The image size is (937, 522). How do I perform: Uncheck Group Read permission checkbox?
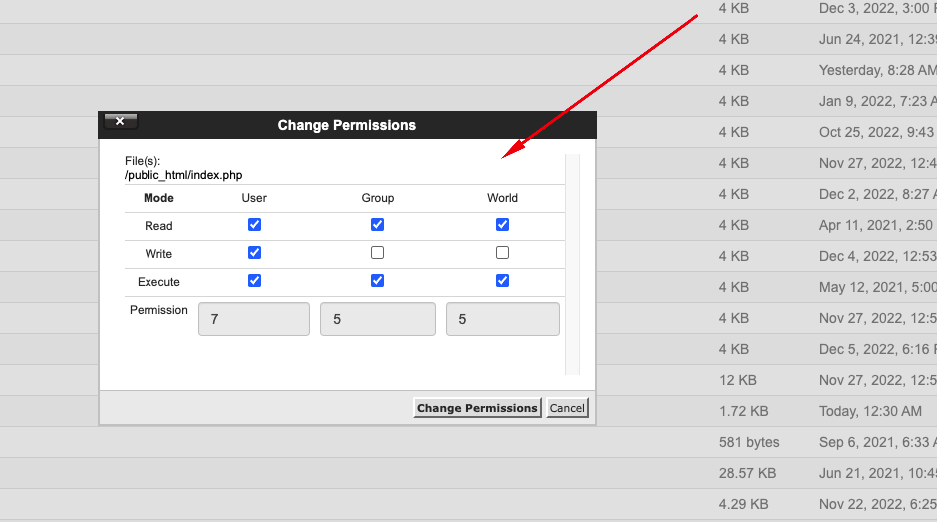377,225
